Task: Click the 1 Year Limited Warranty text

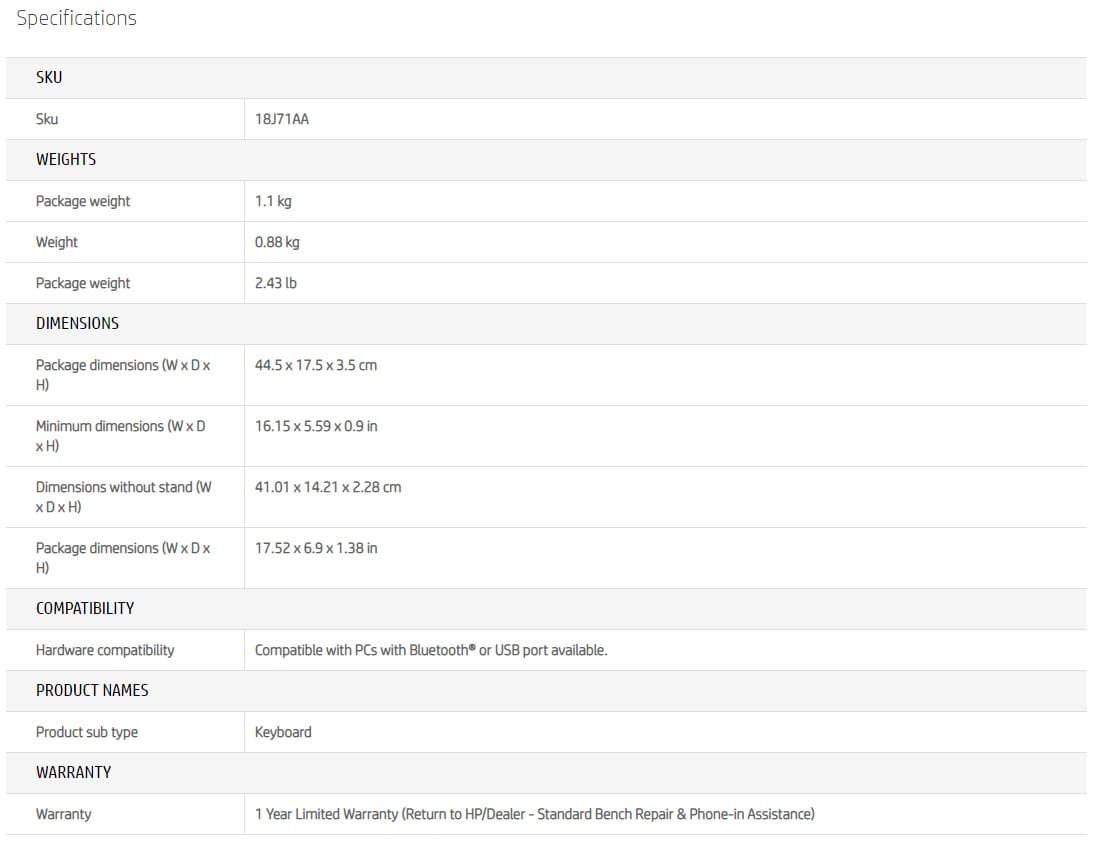Action: [x=534, y=814]
